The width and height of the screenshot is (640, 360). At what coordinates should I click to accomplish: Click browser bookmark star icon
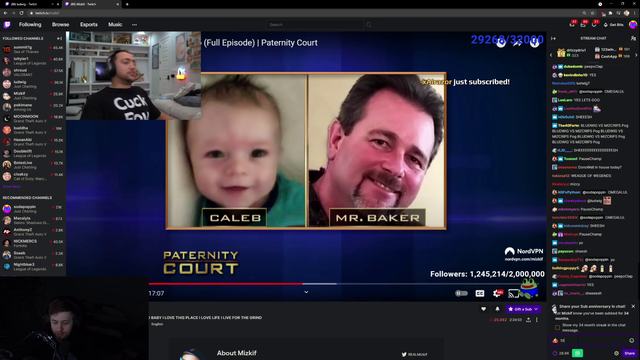(592, 13)
